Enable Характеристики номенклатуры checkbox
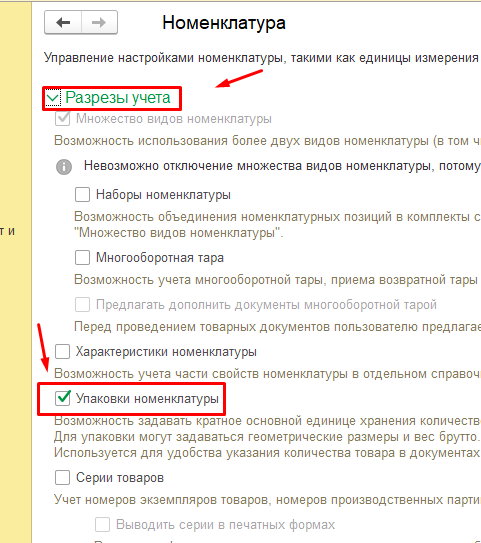 click(x=63, y=351)
